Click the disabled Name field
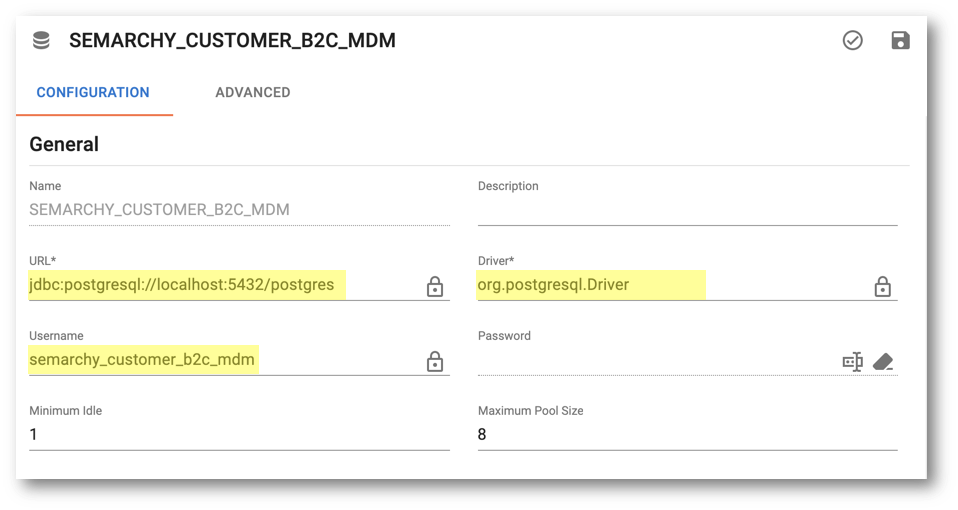This screenshot has height=510, width=958. (x=240, y=209)
